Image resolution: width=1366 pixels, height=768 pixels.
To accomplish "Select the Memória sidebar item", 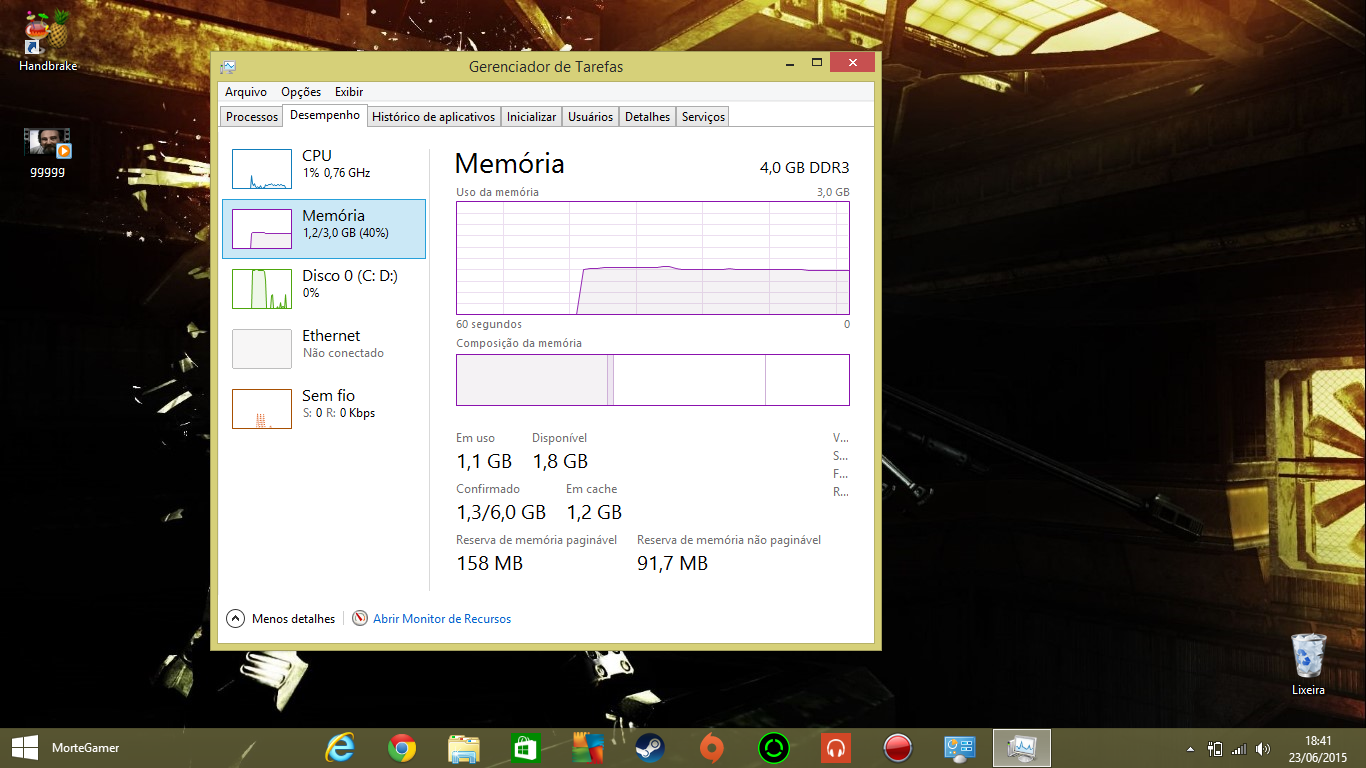I will pos(324,229).
